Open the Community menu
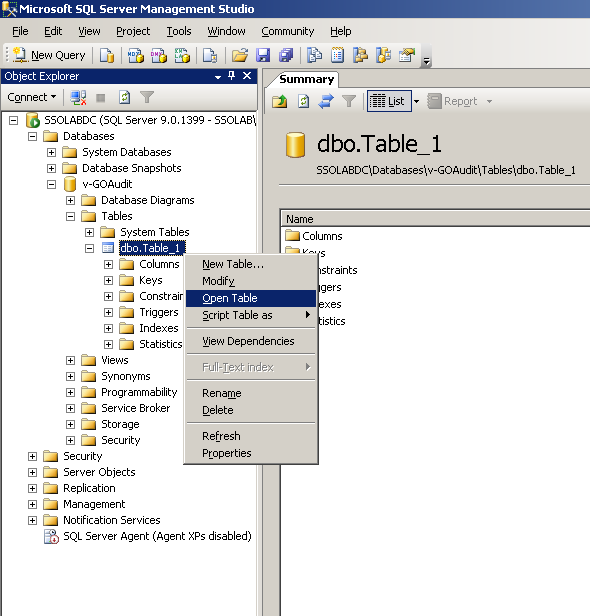The image size is (590, 616). pos(288,31)
